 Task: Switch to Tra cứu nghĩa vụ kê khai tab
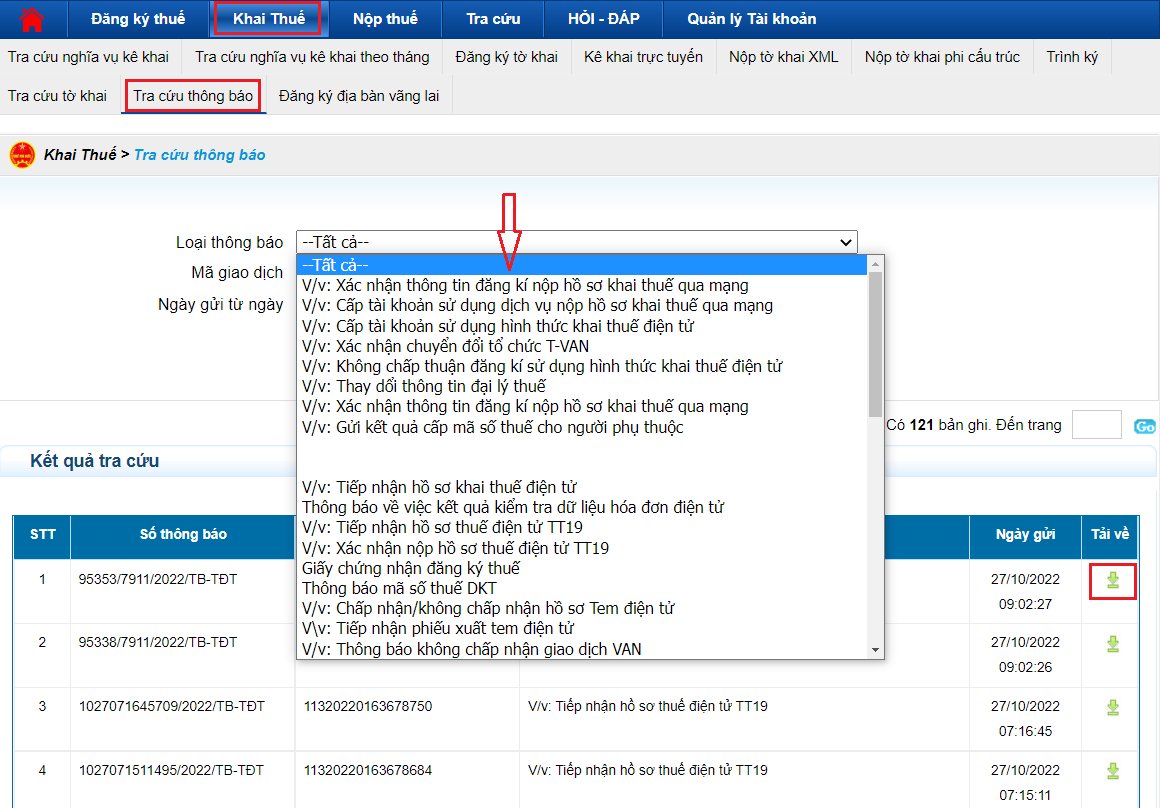point(88,57)
